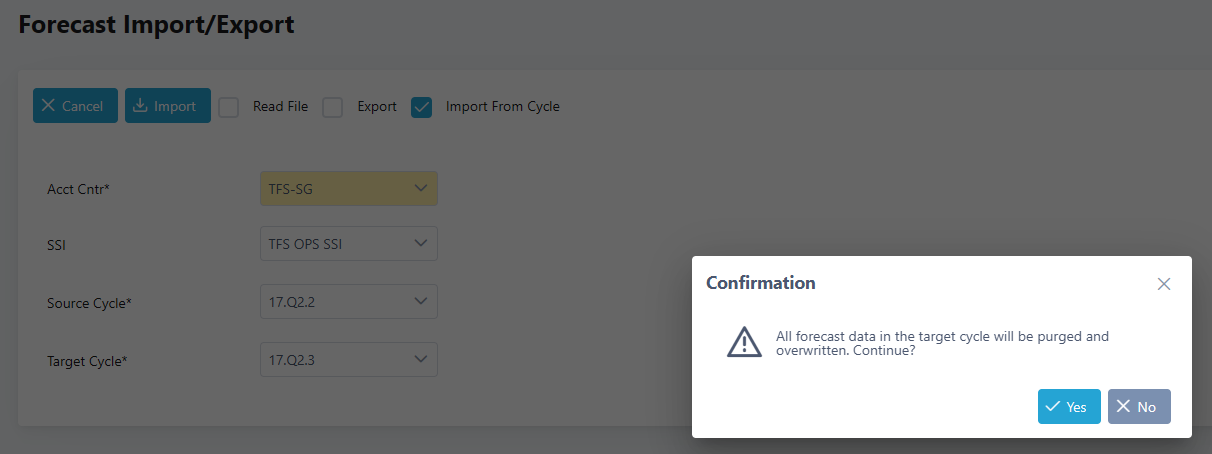
Task: Select the Target Cycle* field label
Action: 88,361
